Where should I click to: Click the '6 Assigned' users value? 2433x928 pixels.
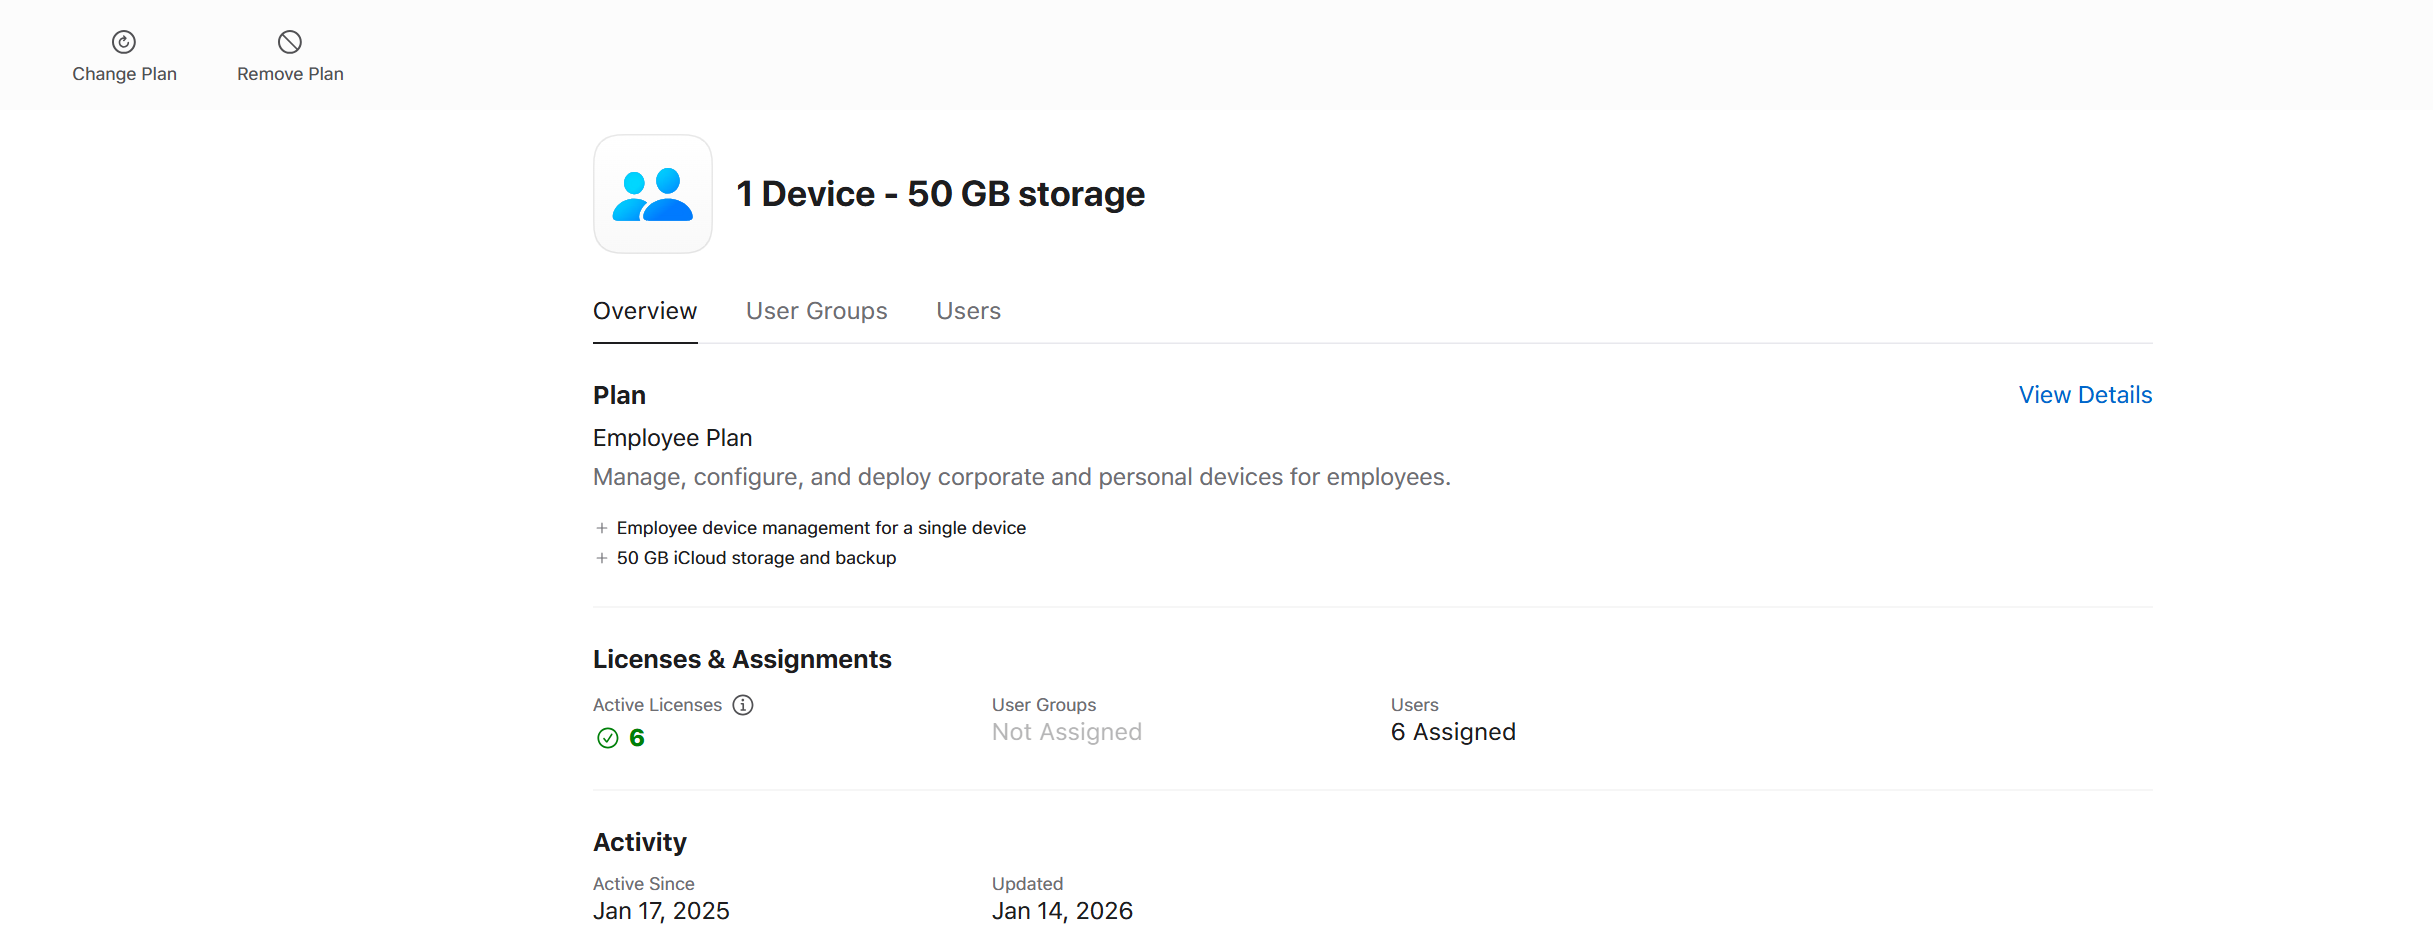tap(1452, 732)
